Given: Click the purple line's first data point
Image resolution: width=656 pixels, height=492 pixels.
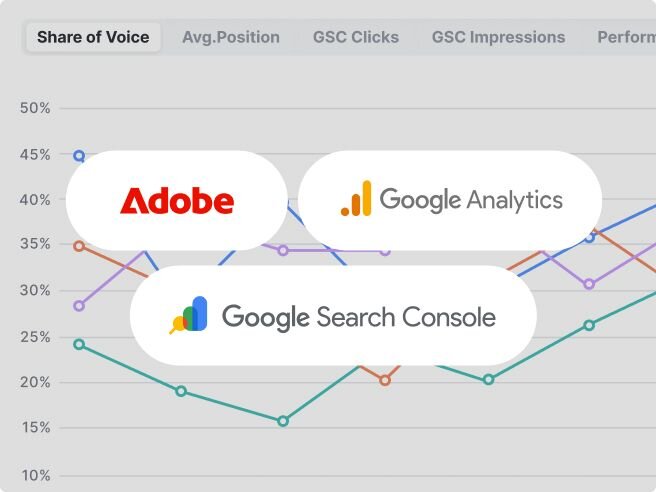Looking at the screenshot, I should tap(80, 305).
